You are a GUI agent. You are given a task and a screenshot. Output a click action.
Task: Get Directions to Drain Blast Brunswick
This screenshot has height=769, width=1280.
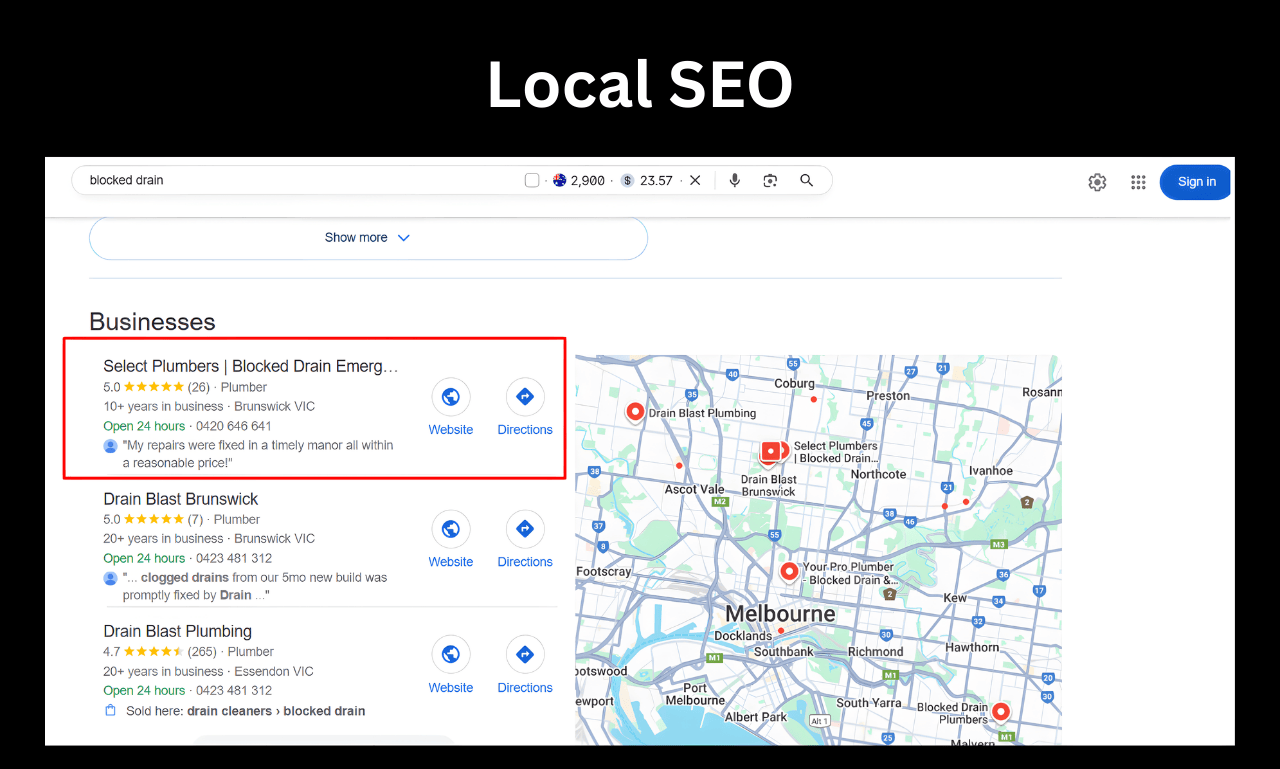click(x=524, y=528)
